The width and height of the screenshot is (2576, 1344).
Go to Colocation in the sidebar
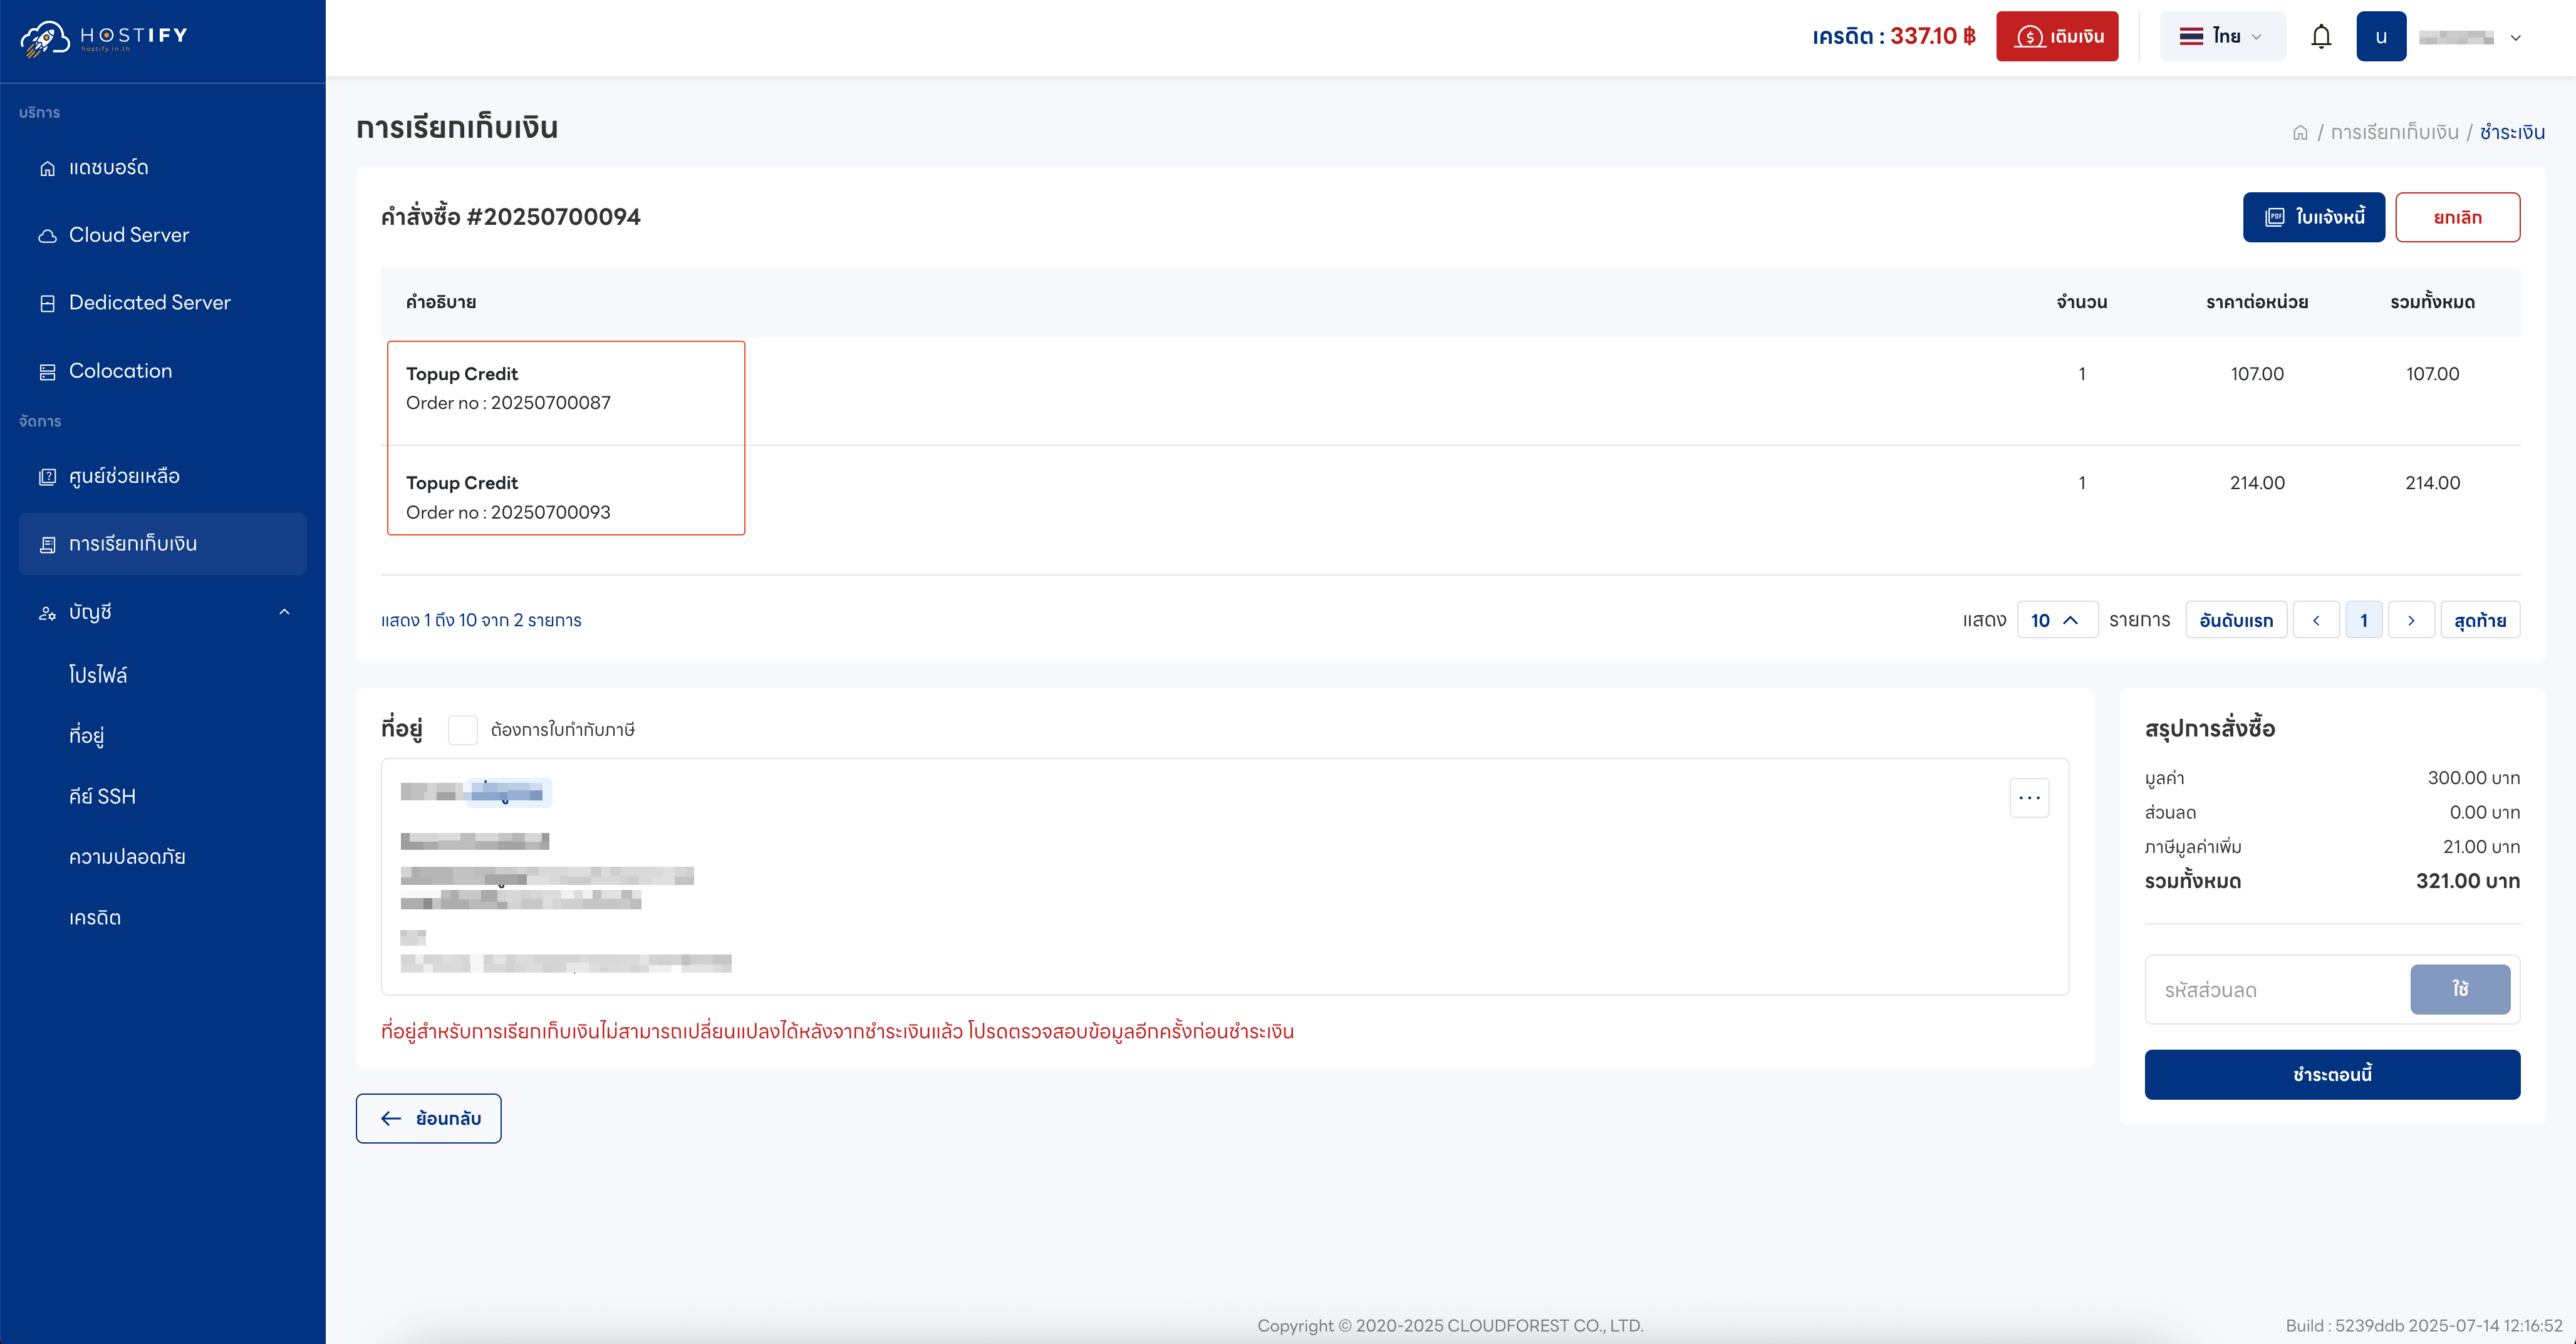click(x=120, y=371)
